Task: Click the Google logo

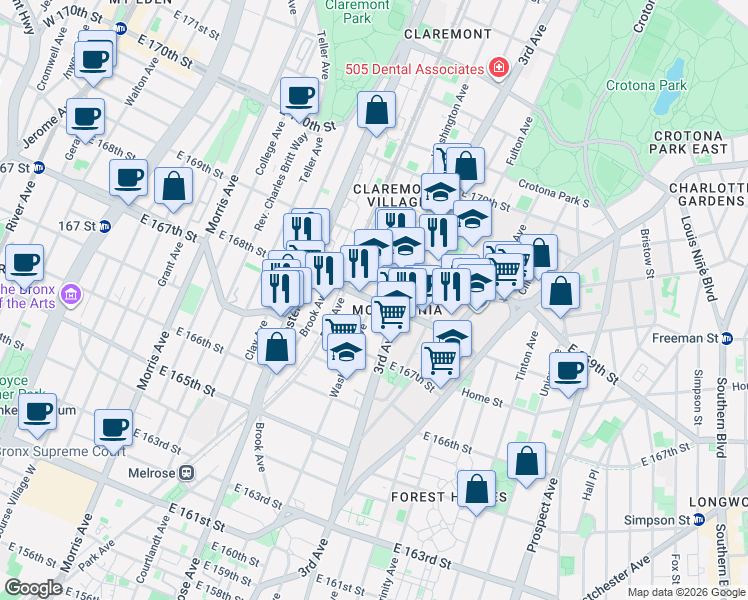Action: tap(33, 589)
